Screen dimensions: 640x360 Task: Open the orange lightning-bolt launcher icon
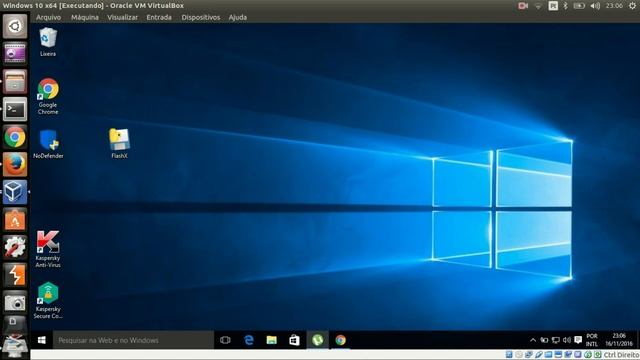15,275
